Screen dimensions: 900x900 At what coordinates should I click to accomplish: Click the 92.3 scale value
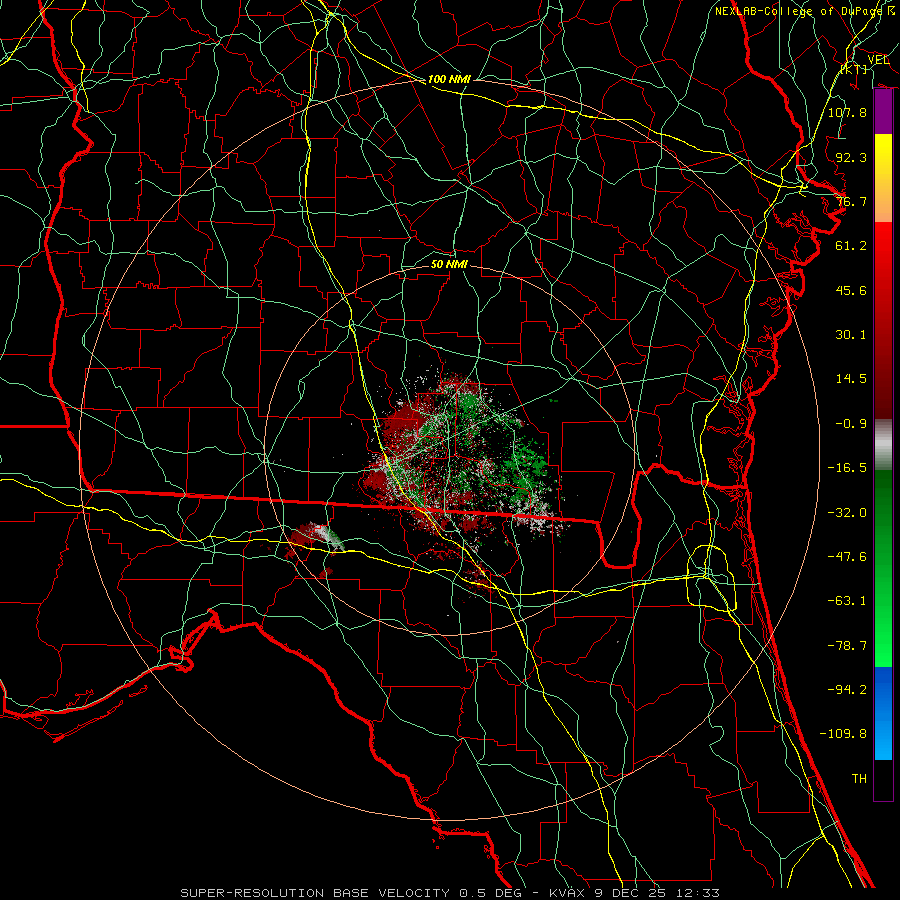(x=851, y=157)
